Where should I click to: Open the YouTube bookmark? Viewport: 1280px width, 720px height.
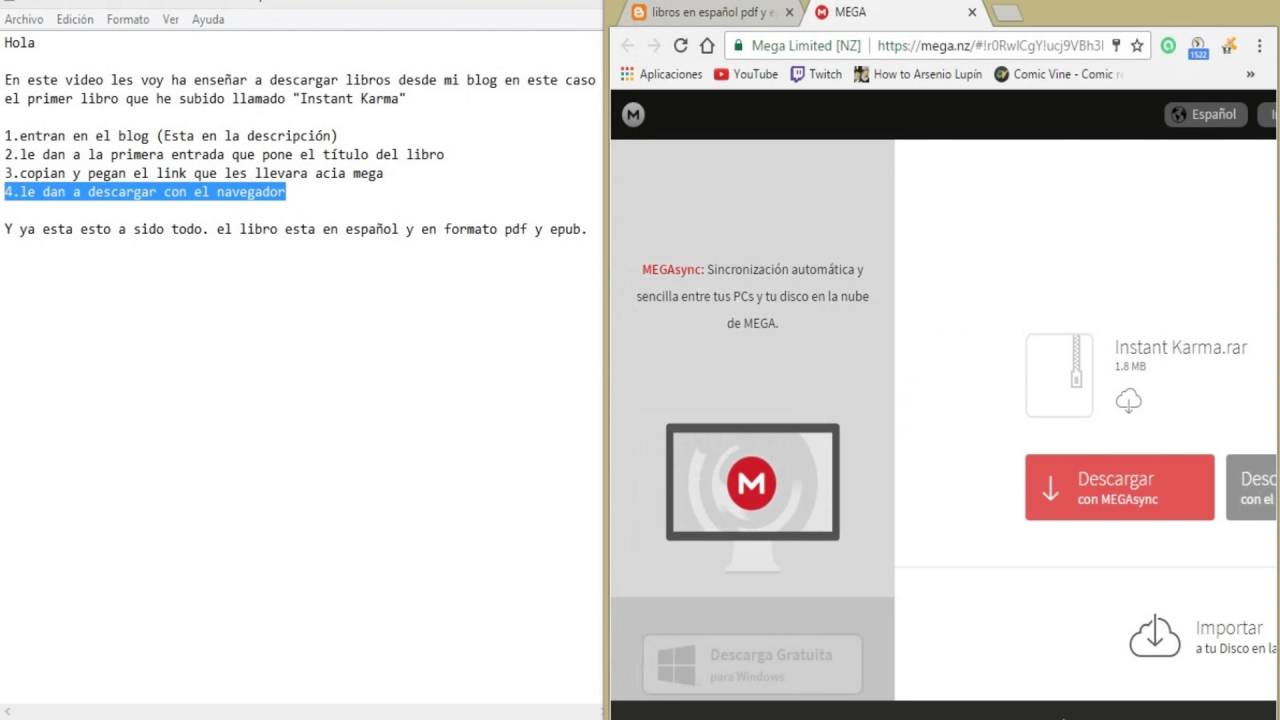click(746, 74)
